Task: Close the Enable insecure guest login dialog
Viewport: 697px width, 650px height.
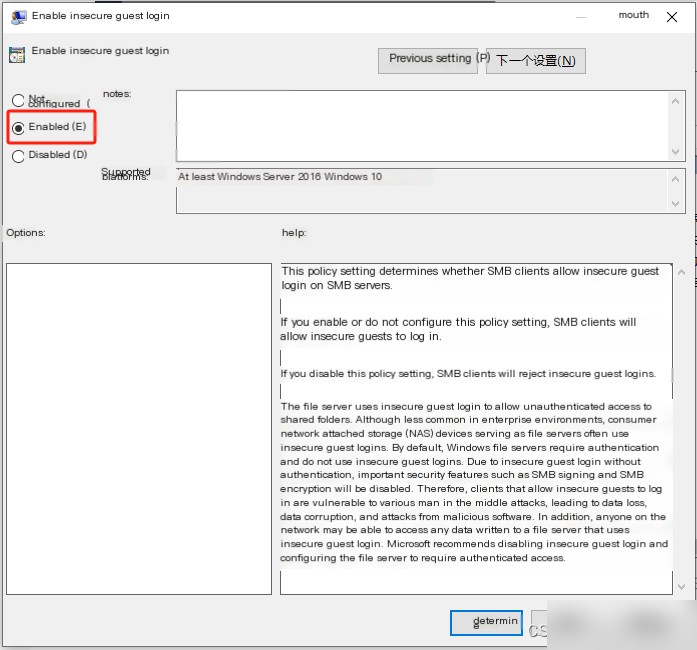Action: click(x=672, y=17)
